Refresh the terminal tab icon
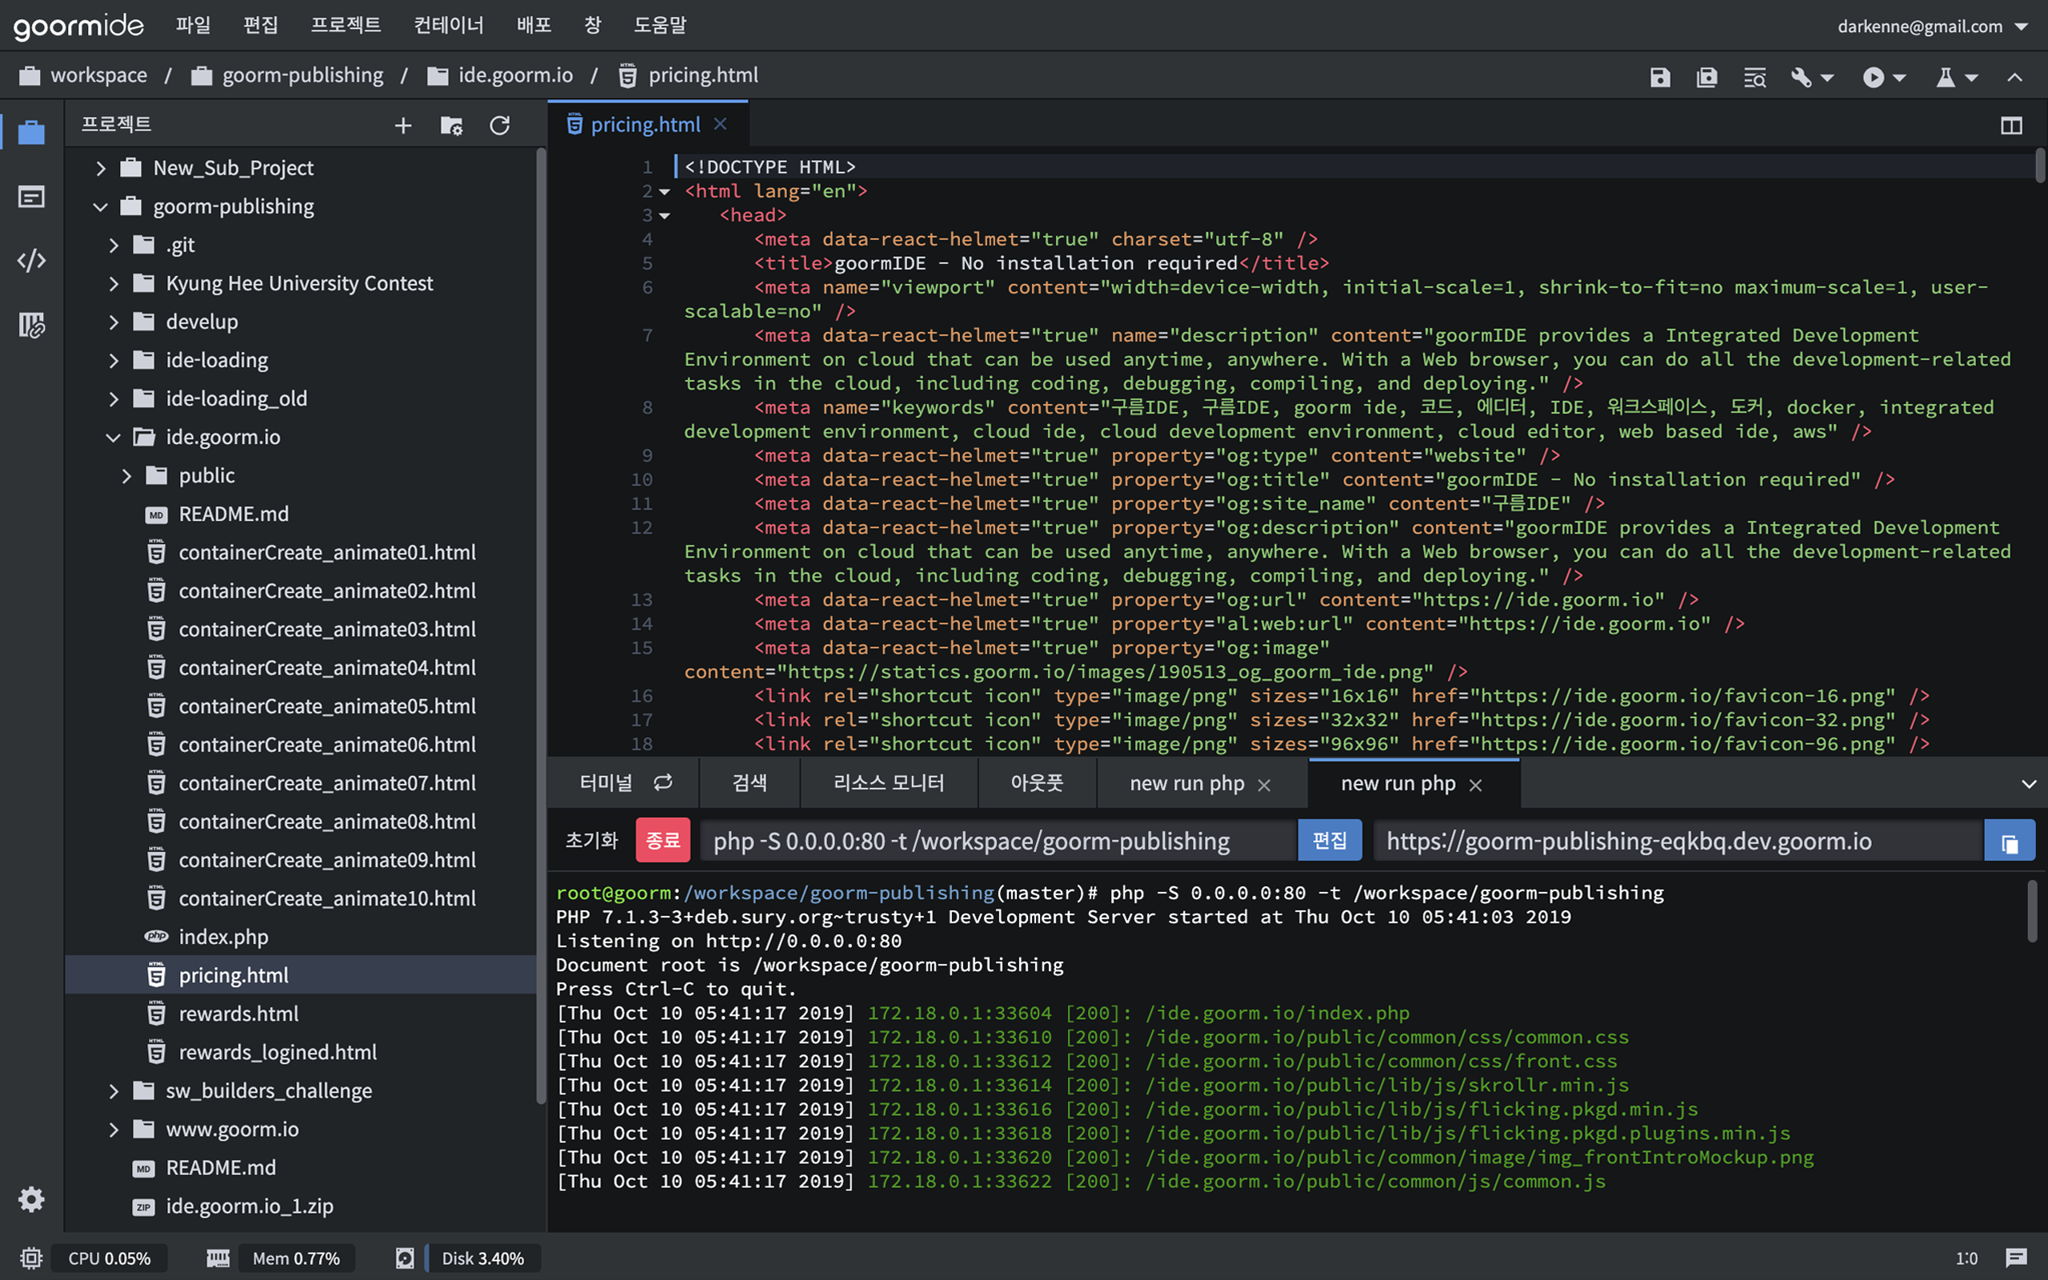The image size is (2048, 1280). coord(663,782)
